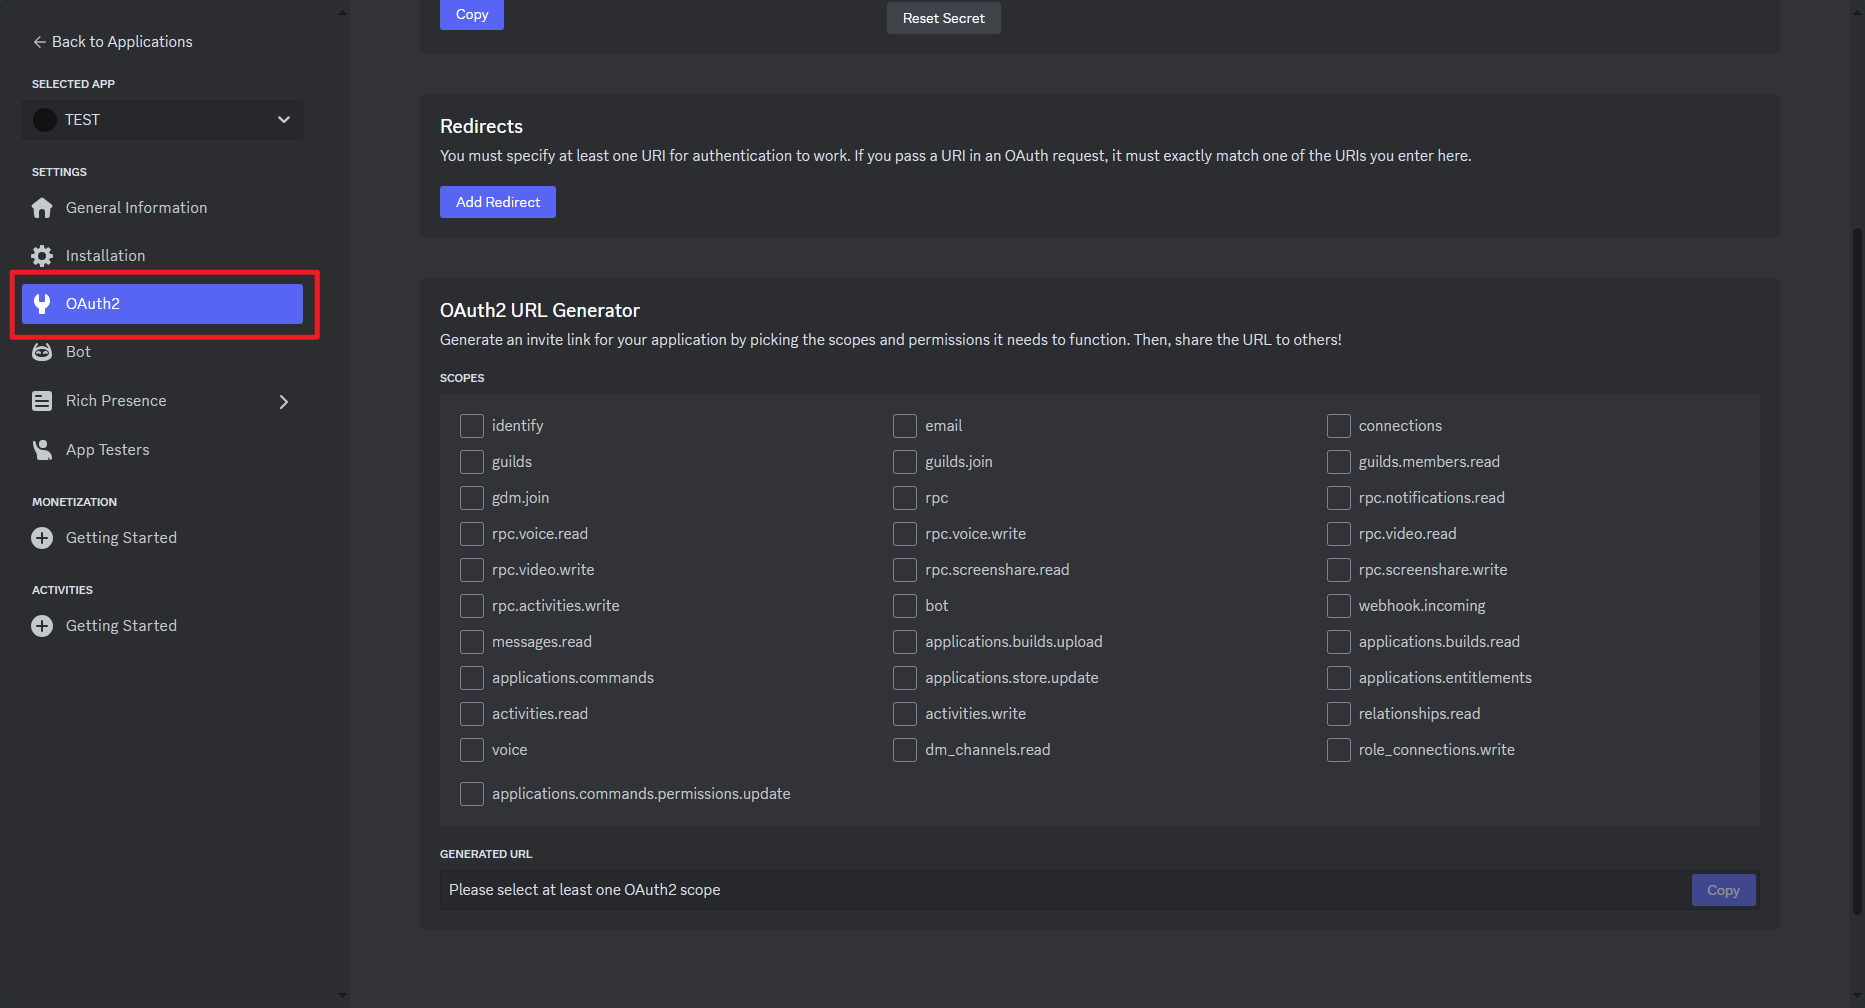1865x1008 pixels.
Task: Check the activities.write scope
Action: click(x=905, y=714)
